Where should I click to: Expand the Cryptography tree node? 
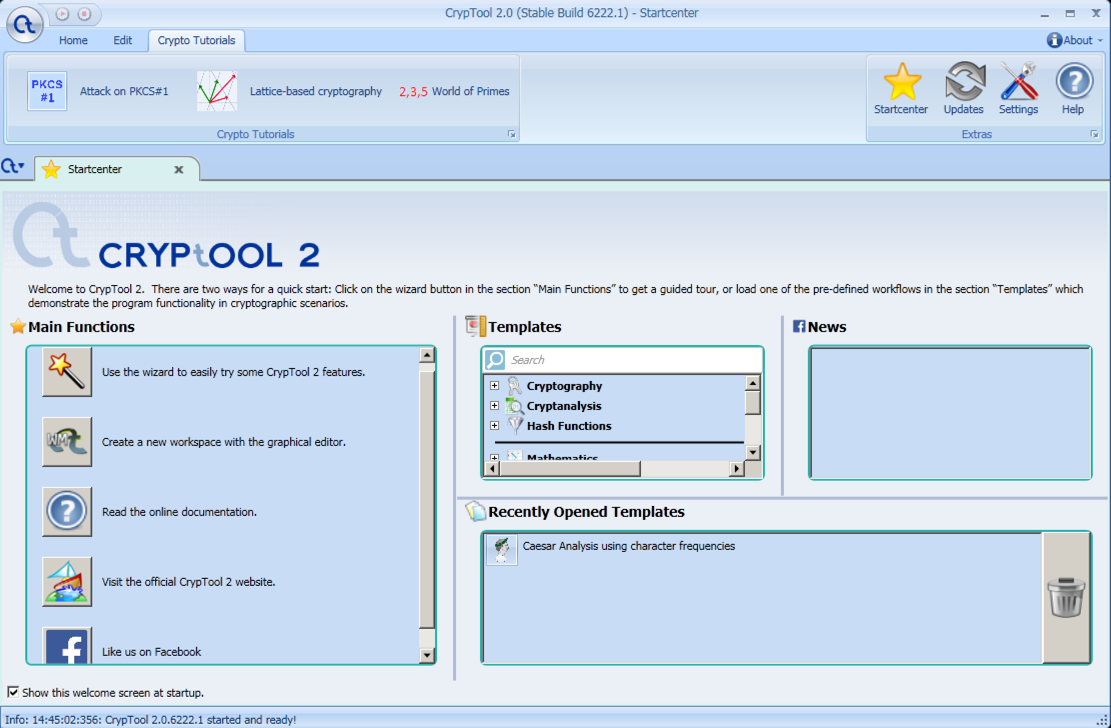495,386
